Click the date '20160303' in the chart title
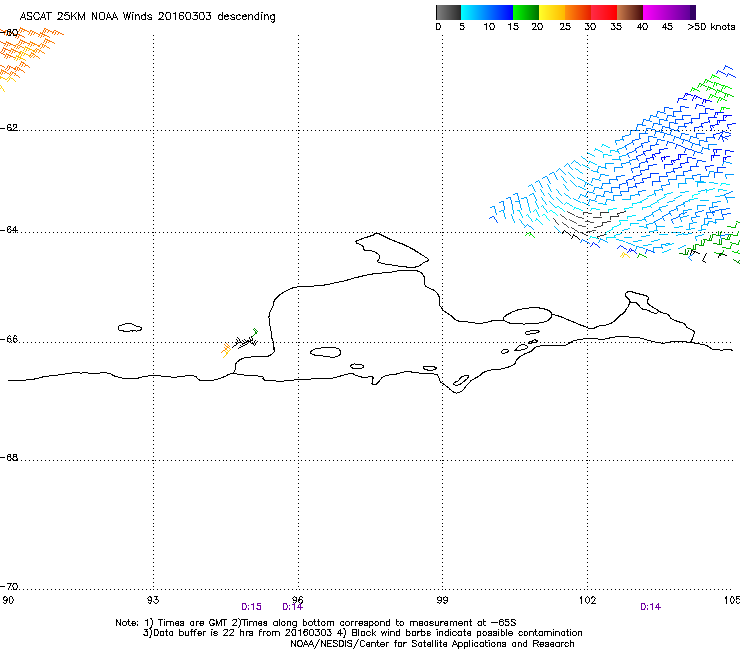The image size is (740, 650). click(185, 16)
